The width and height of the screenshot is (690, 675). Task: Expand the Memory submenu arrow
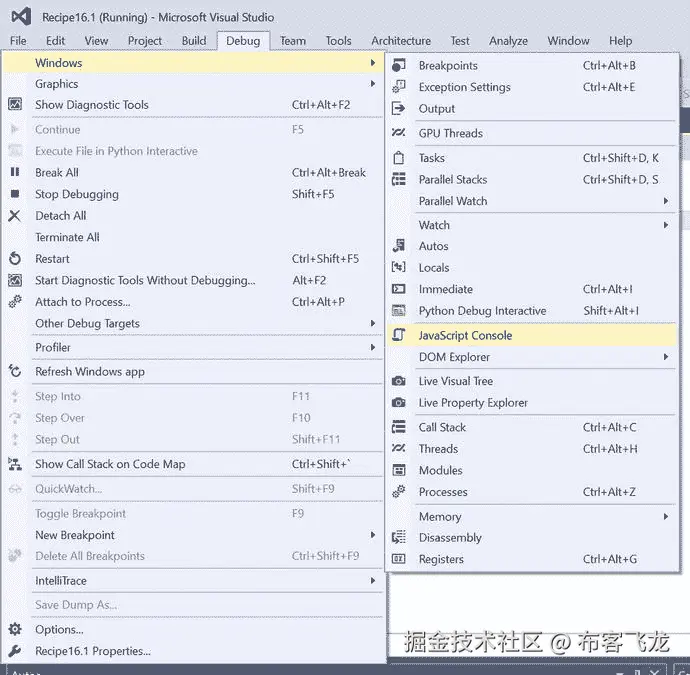(666, 517)
